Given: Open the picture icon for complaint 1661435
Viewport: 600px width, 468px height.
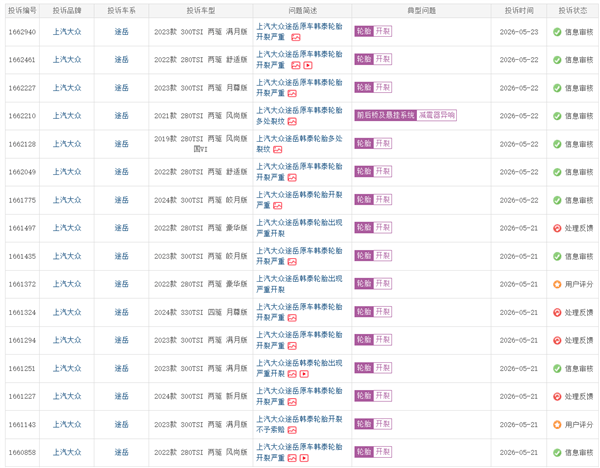Looking at the screenshot, I should pos(292,262).
